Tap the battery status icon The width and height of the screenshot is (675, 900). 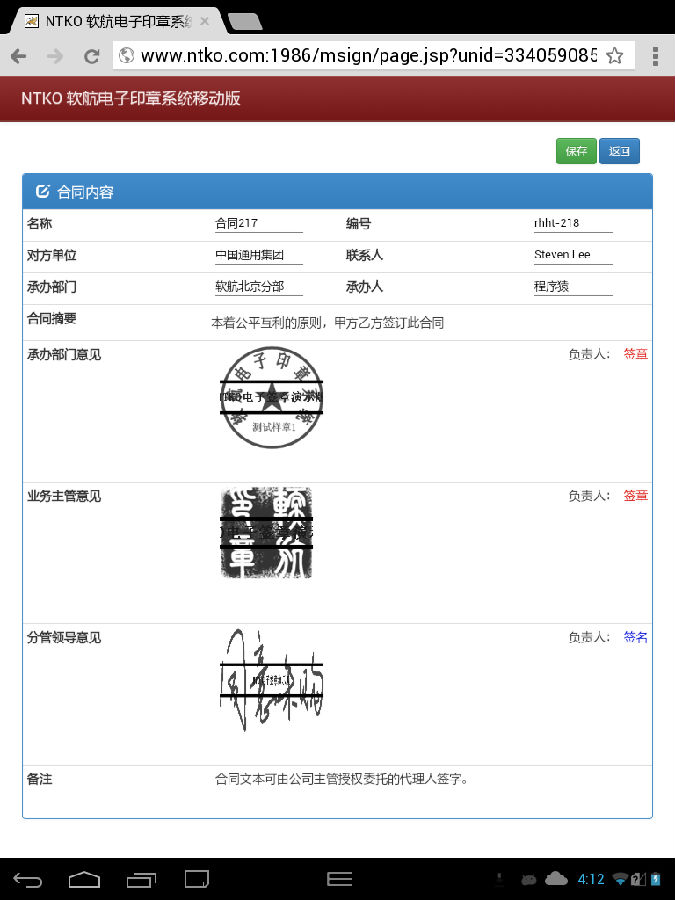pyautogui.click(x=655, y=879)
